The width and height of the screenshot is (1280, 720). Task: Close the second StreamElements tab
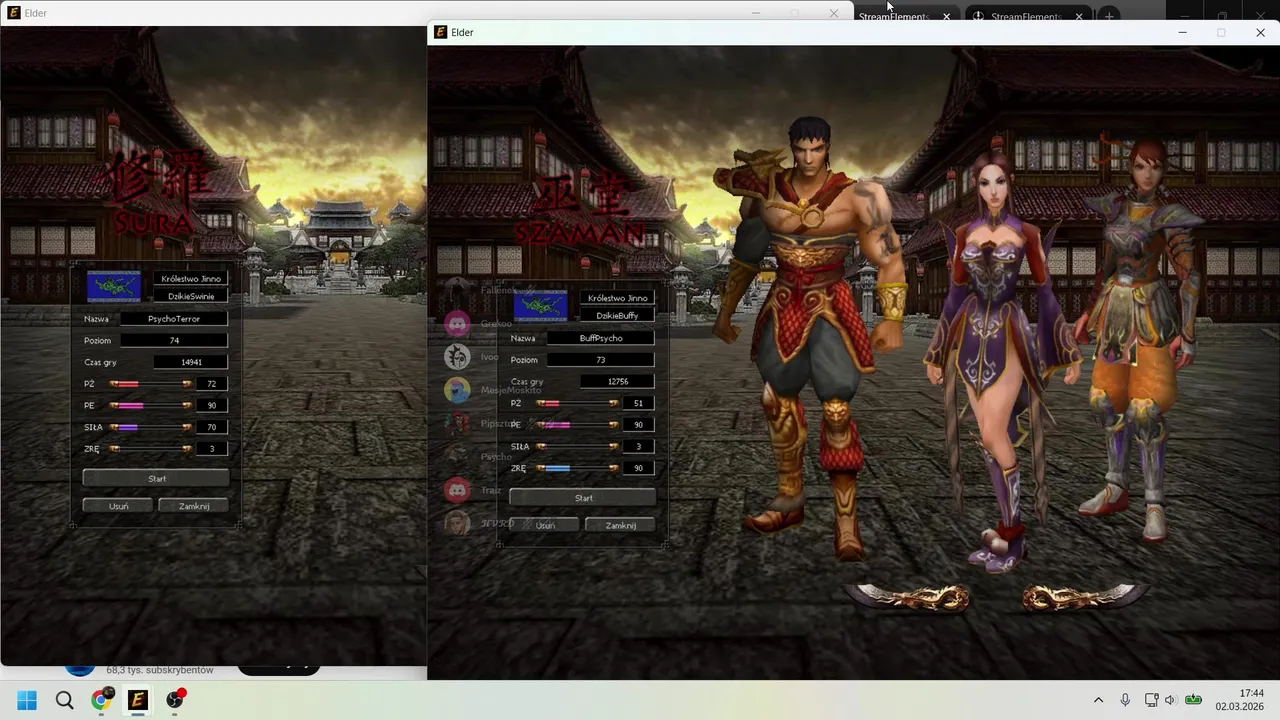[x=1078, y=16]
